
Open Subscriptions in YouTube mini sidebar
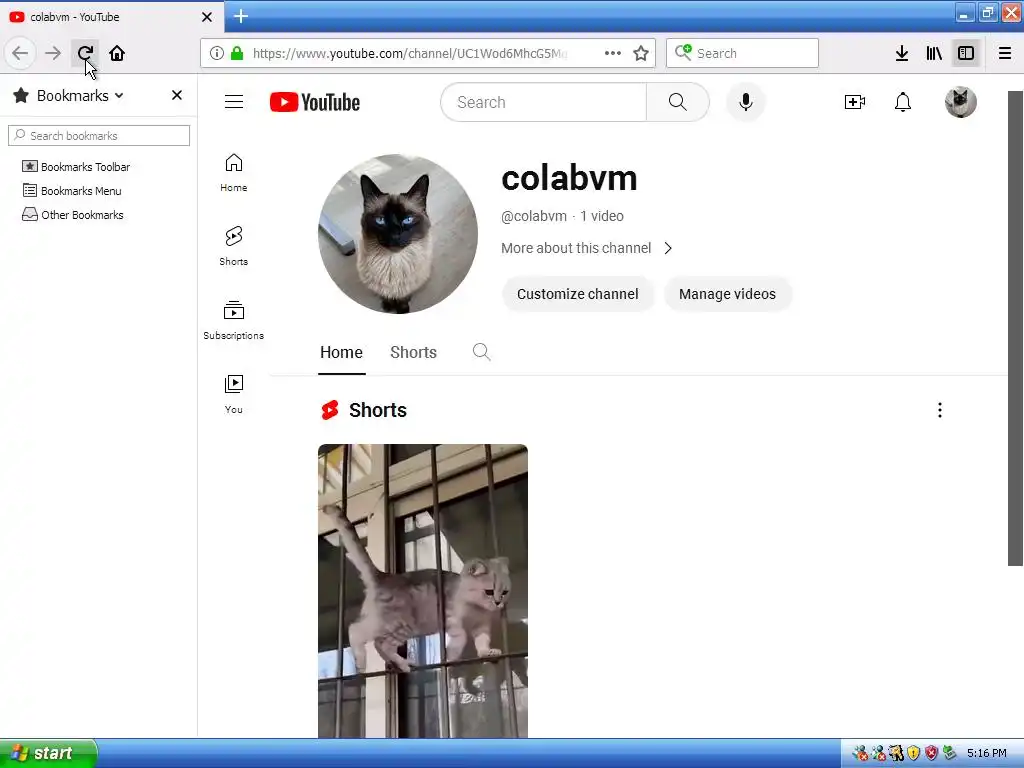234,320
